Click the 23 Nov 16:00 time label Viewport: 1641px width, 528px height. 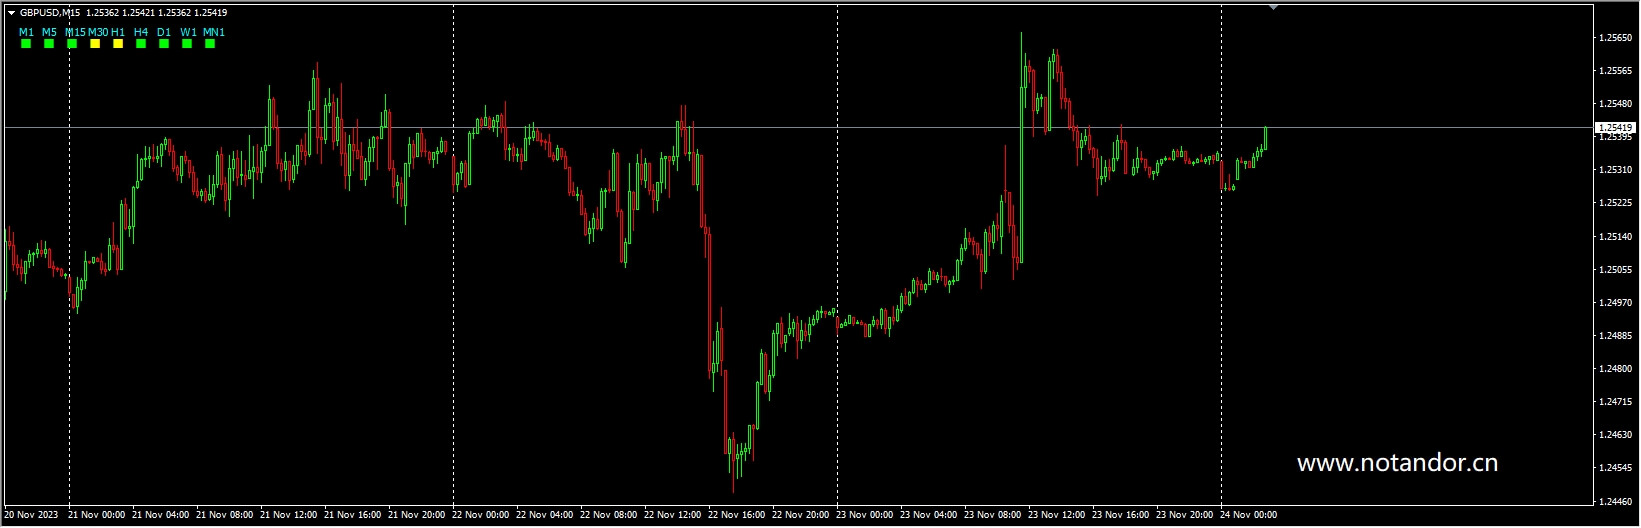[1122, 516]
